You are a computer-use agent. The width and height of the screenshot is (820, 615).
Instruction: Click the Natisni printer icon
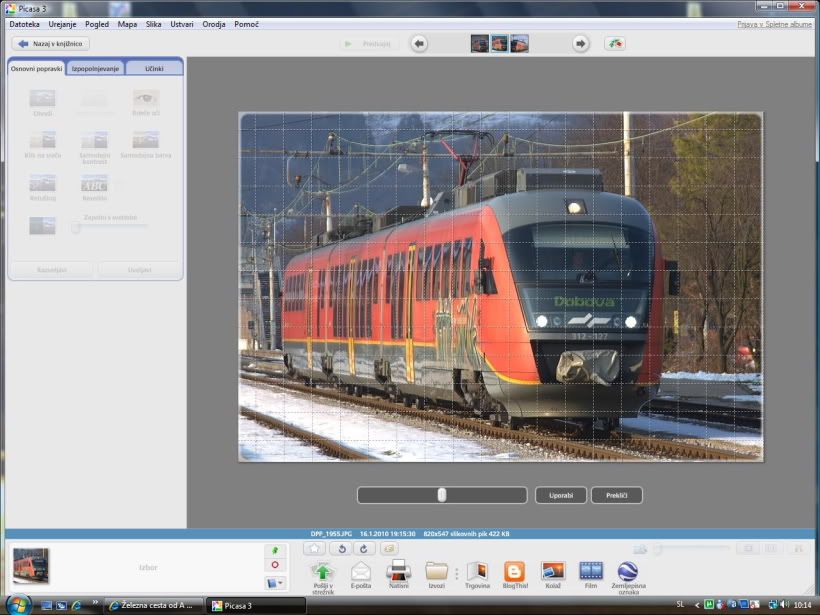click(399, 571)
